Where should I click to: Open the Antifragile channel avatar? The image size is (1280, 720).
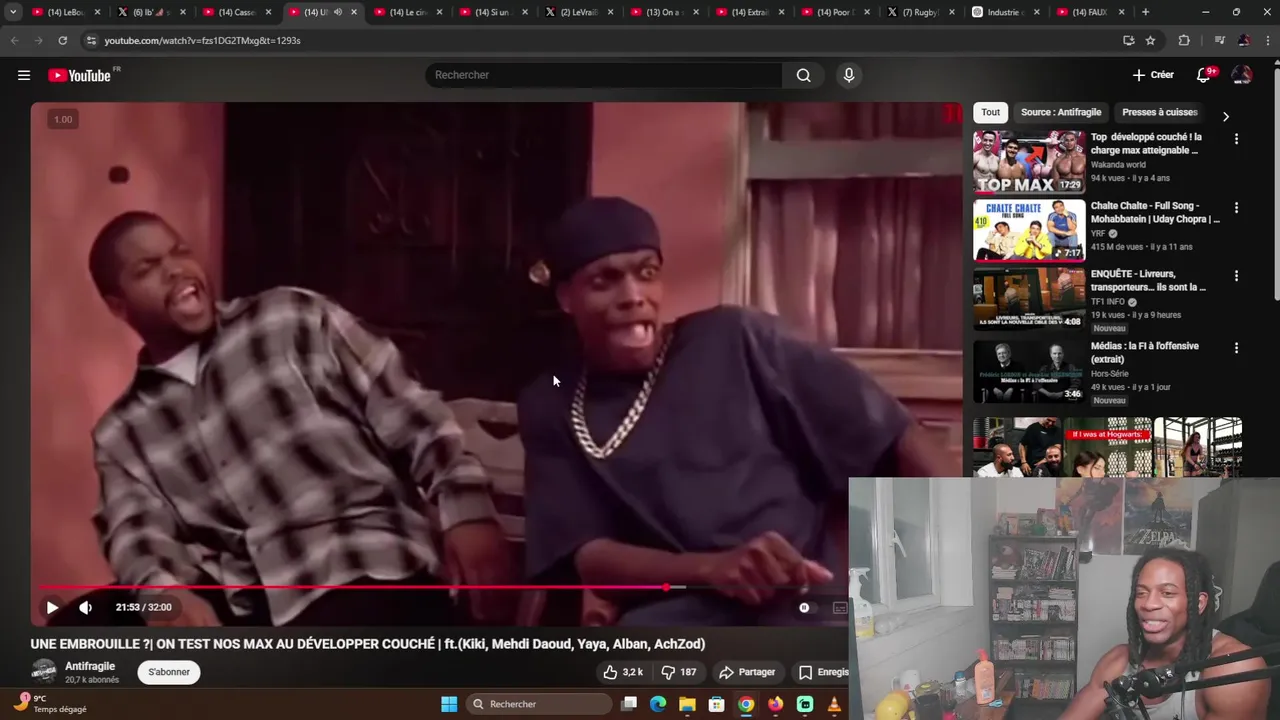coord(44,672)
